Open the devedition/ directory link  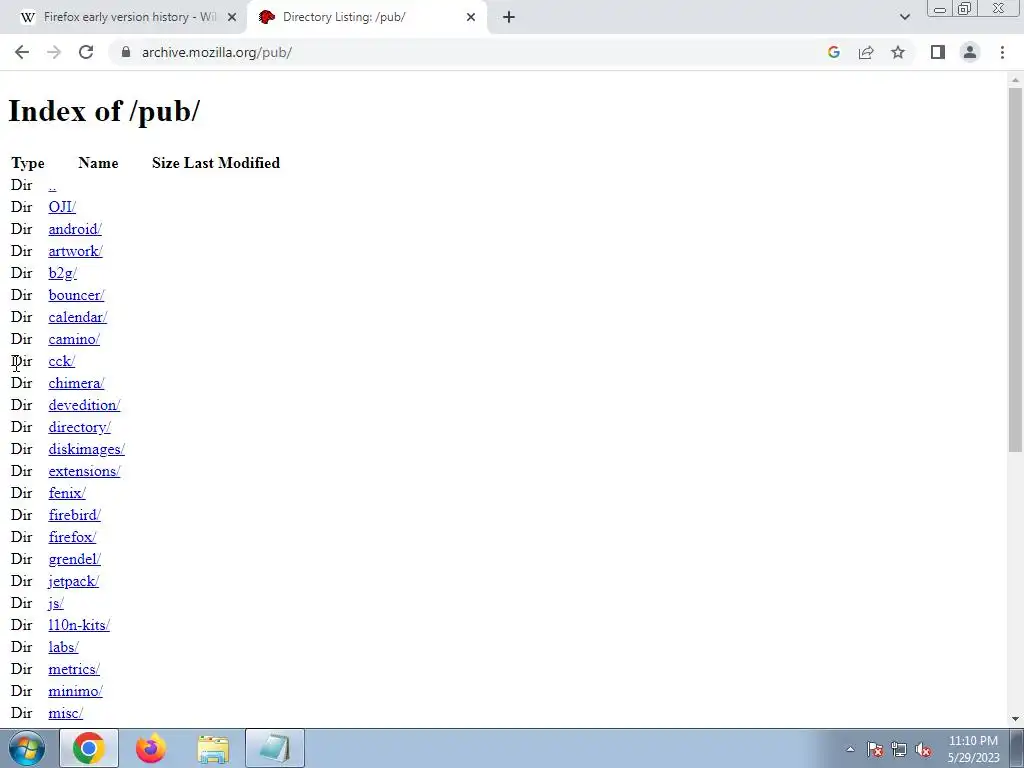[84, 405]
